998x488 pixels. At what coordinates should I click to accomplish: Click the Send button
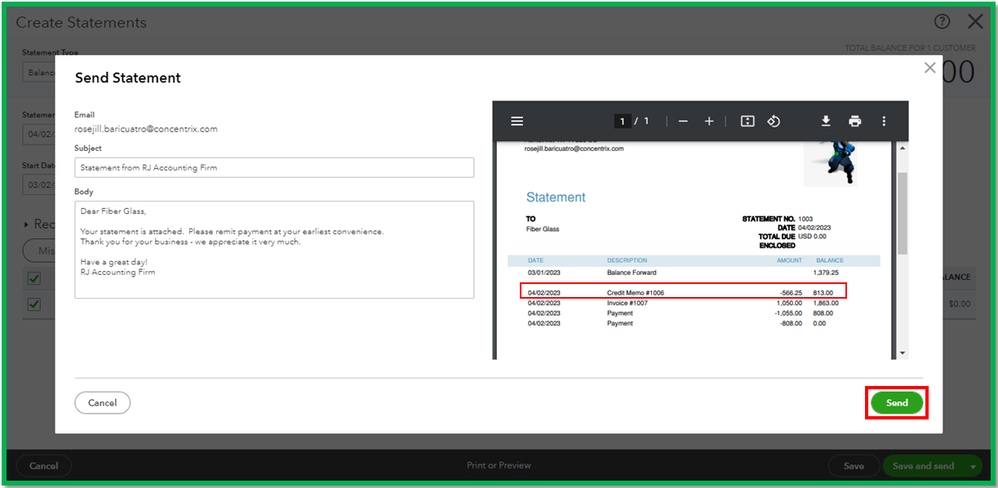tap(897, 403)
